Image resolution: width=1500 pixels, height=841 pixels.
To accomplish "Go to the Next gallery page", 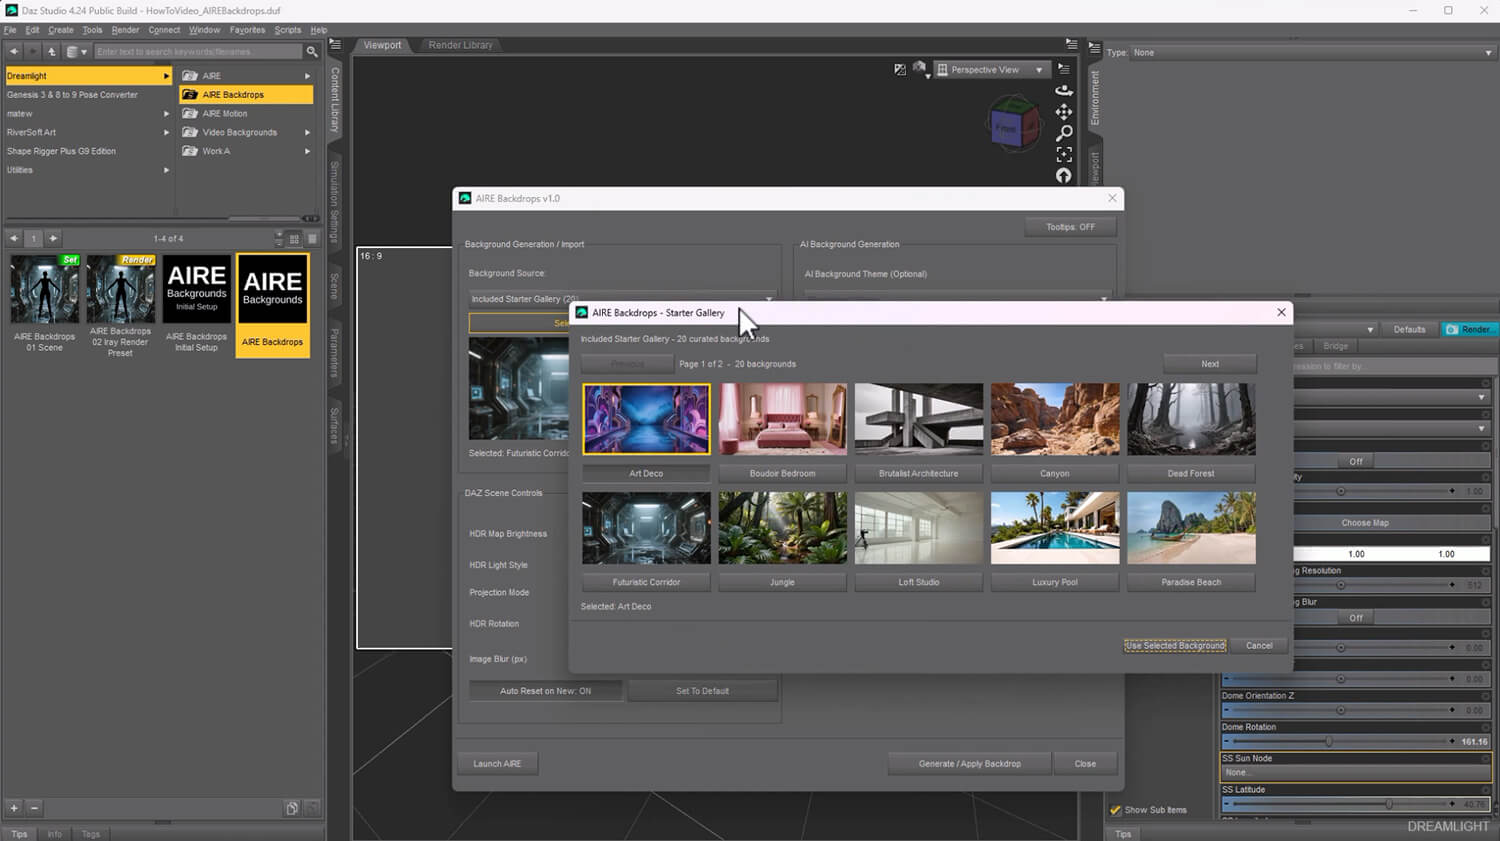I will click(x=1210, y=364).
